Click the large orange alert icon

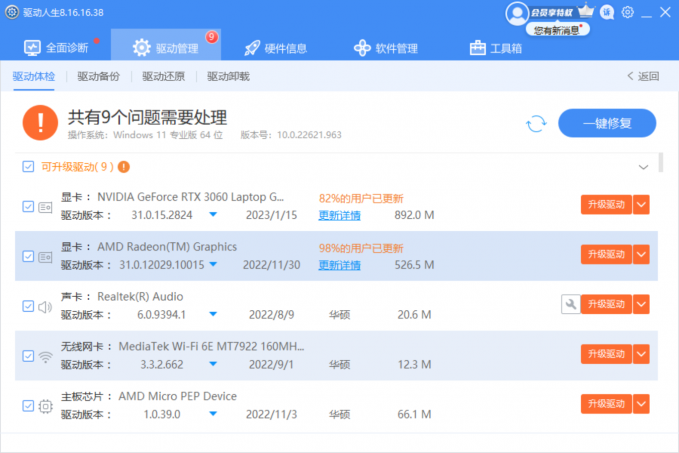[x=39, y=123]
